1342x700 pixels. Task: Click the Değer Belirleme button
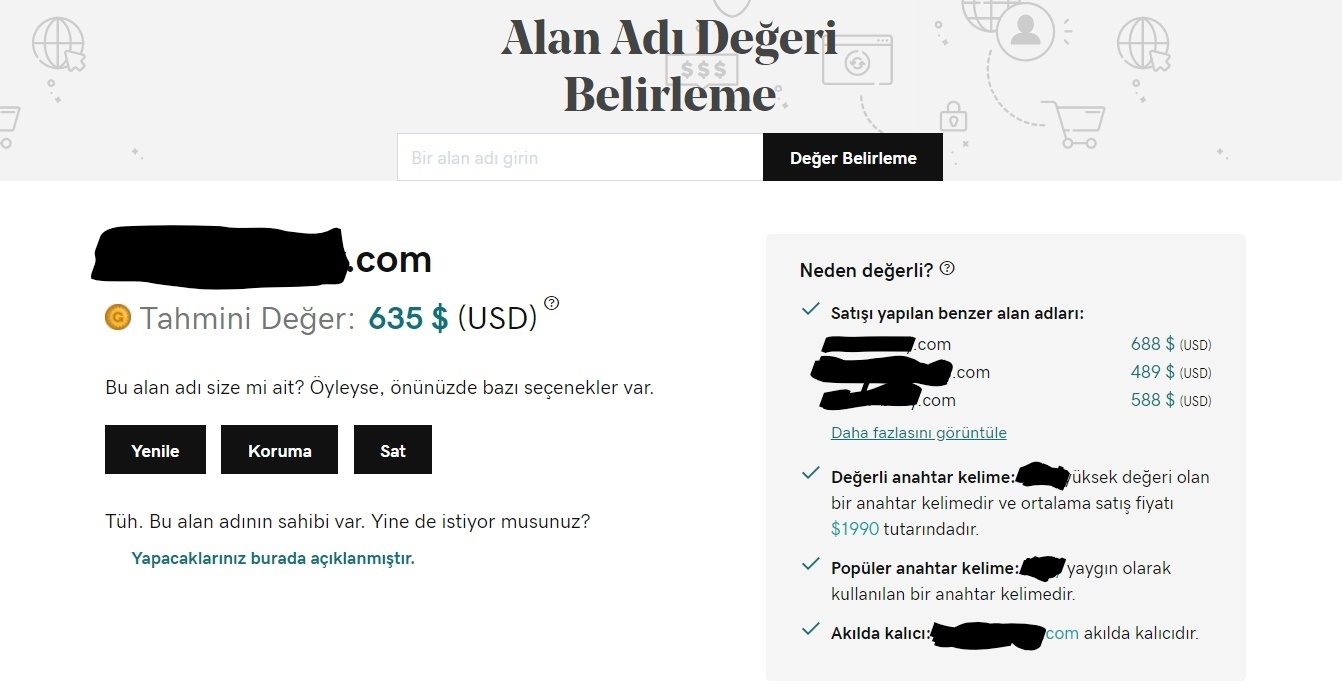coord(853,157)
